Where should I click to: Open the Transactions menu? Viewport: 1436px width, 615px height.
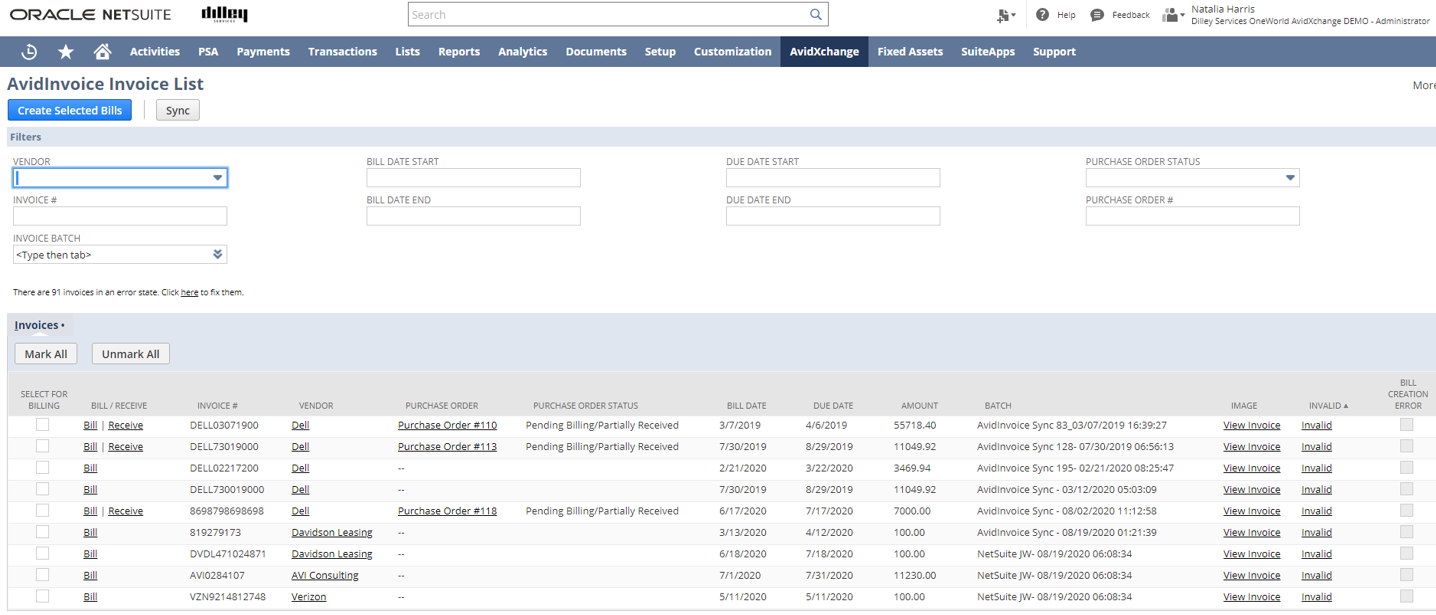tap(342, 52)
